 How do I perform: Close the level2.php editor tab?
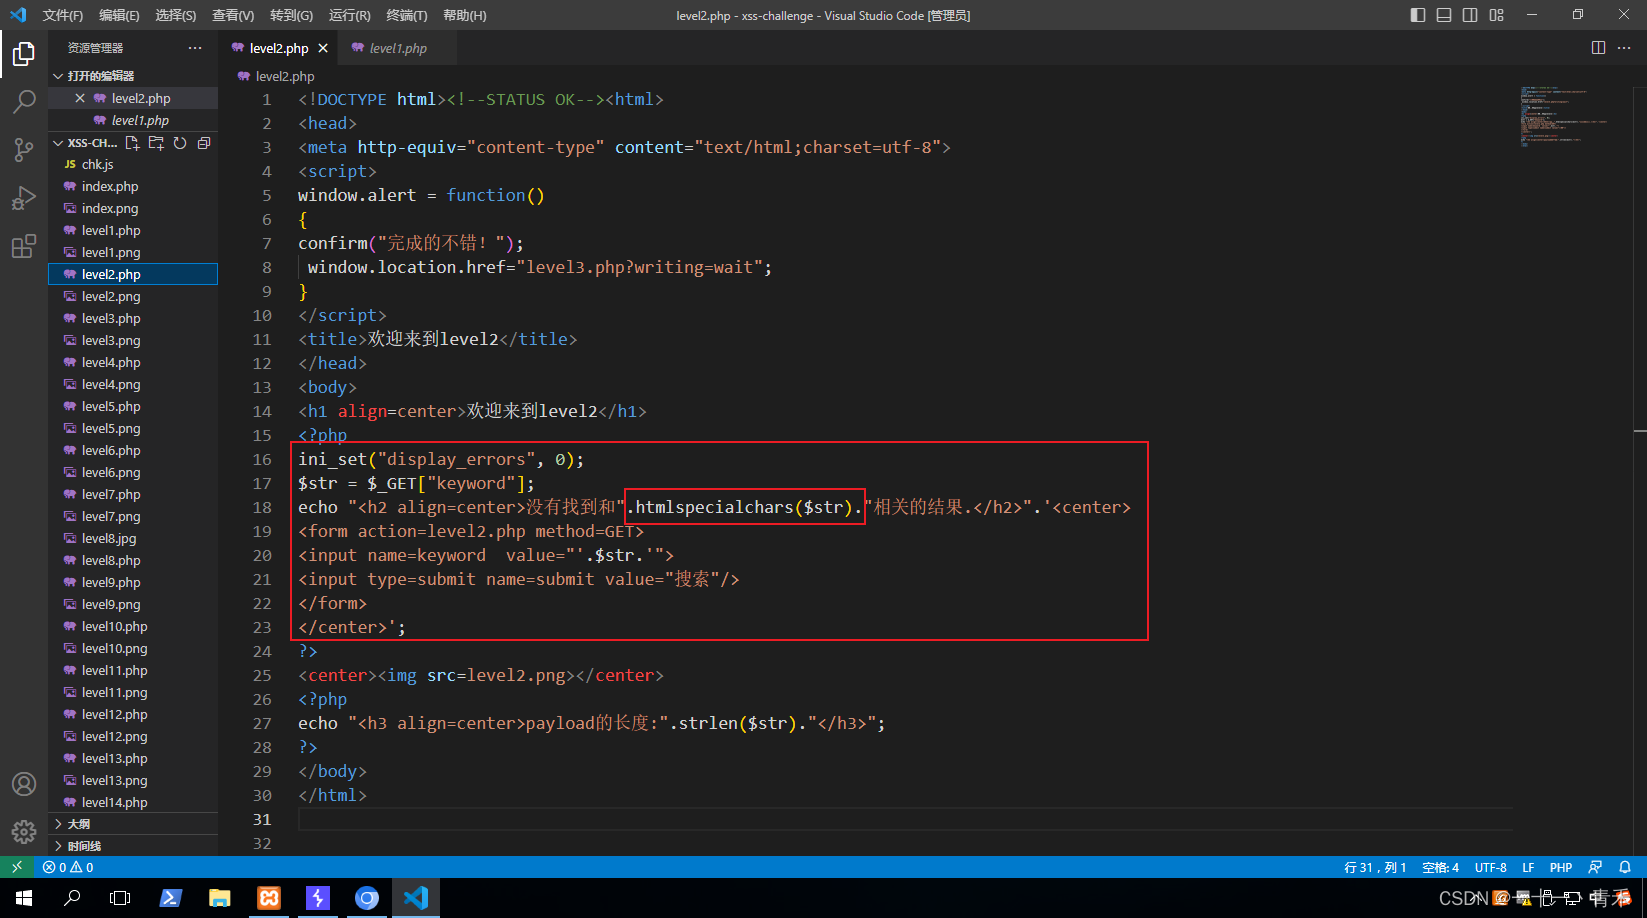point(323,48)
